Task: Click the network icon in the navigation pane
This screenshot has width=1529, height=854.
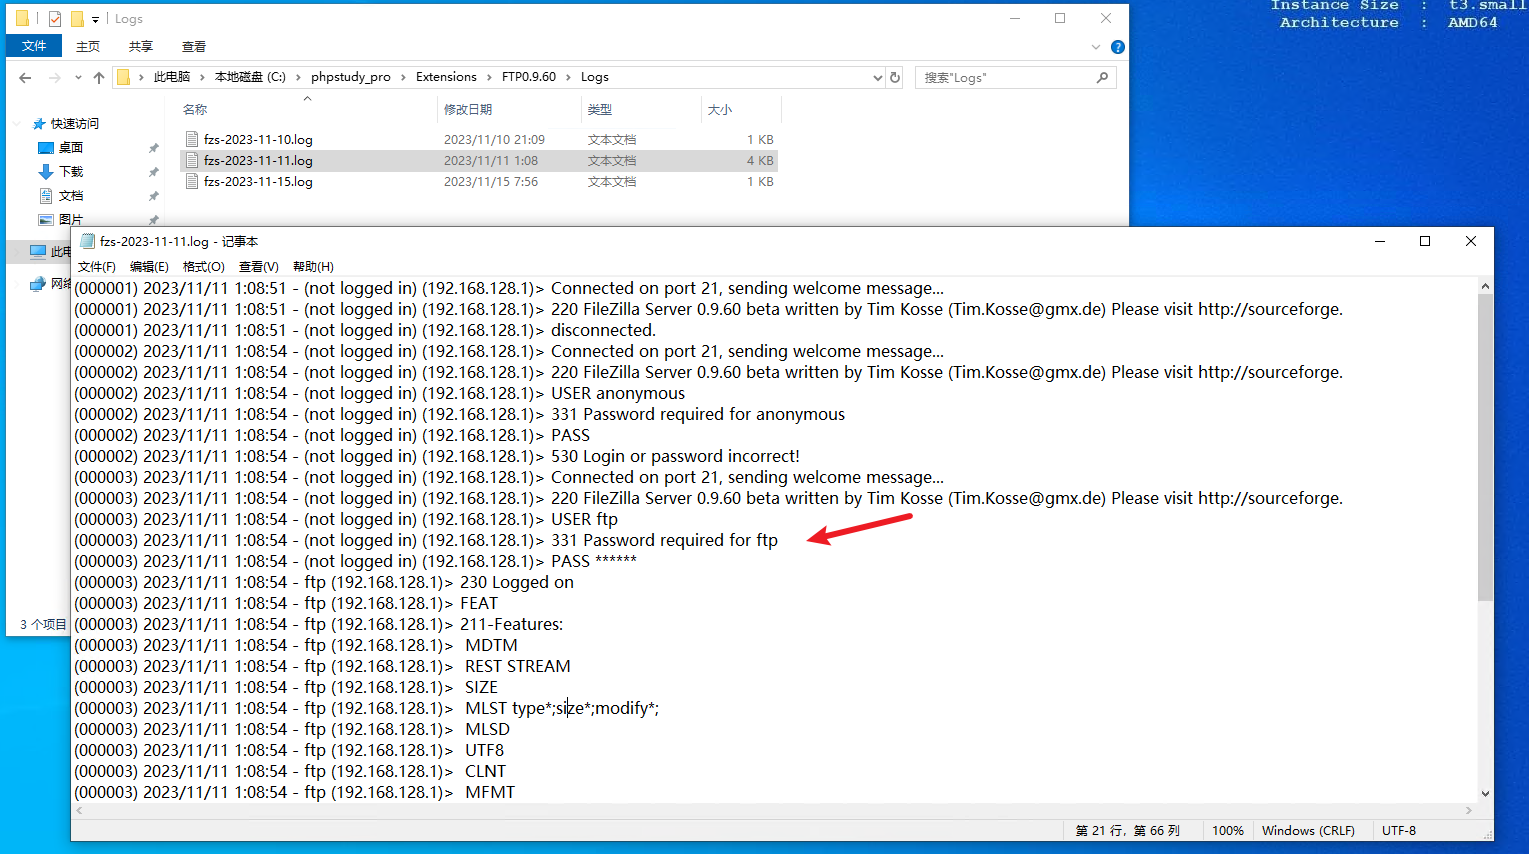Action: point(38,284)
